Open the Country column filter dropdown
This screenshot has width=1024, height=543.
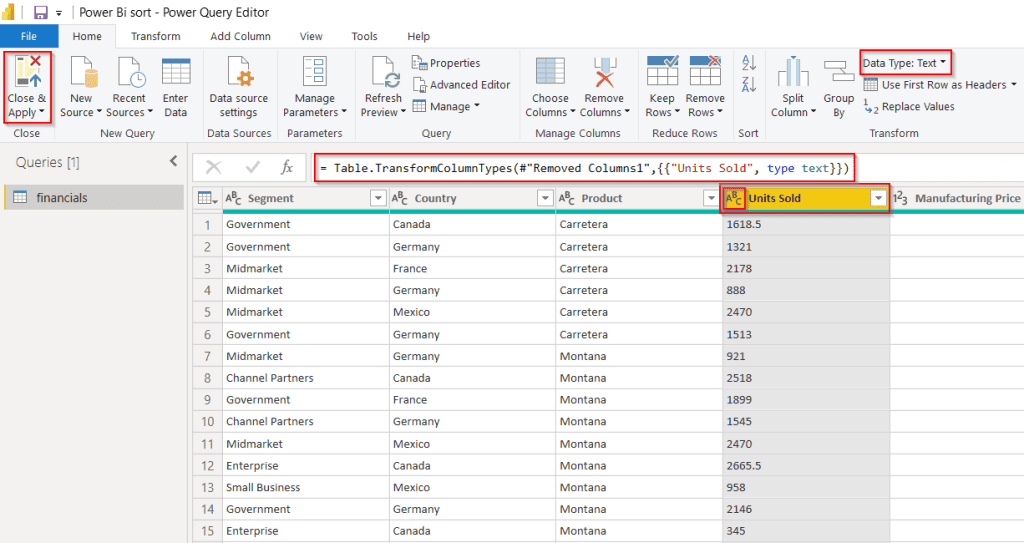[x=545, y=198]
